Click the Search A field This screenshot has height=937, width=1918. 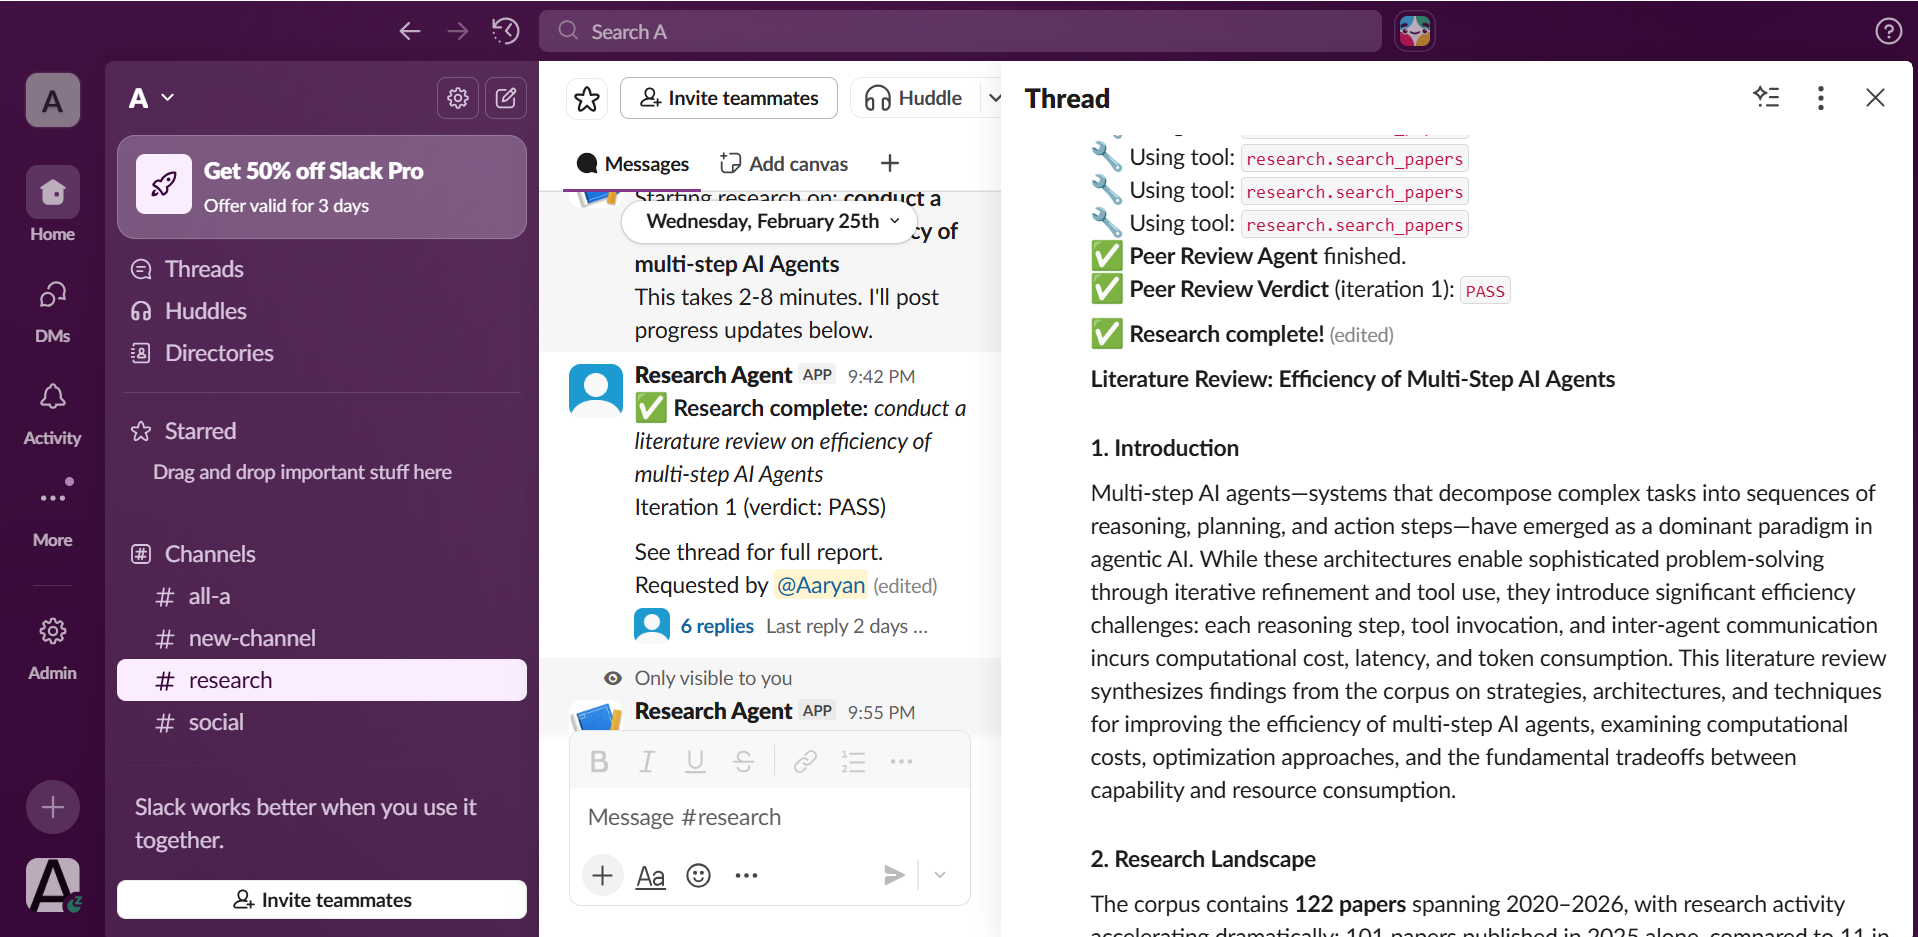click(x=960, y=31)
